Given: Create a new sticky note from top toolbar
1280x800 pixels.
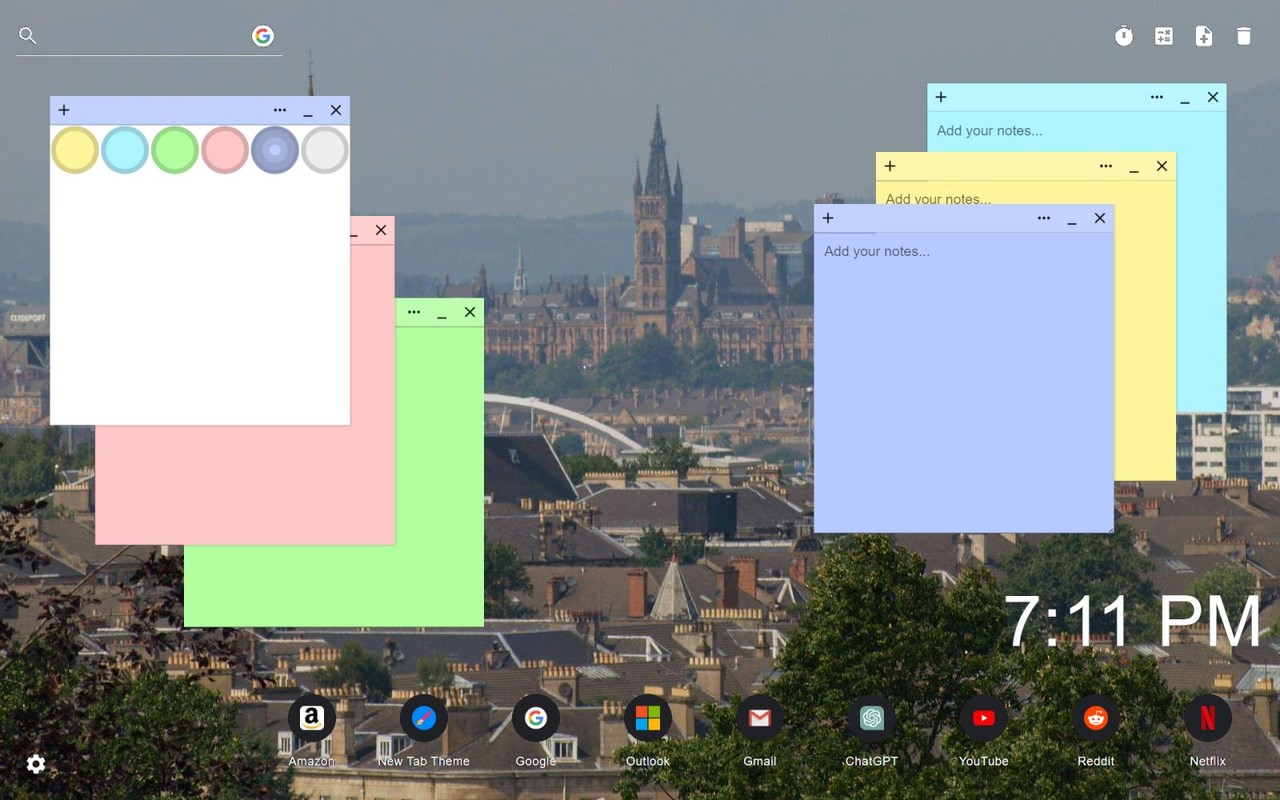Looking at the screenshot, I should coord(1204,36).
